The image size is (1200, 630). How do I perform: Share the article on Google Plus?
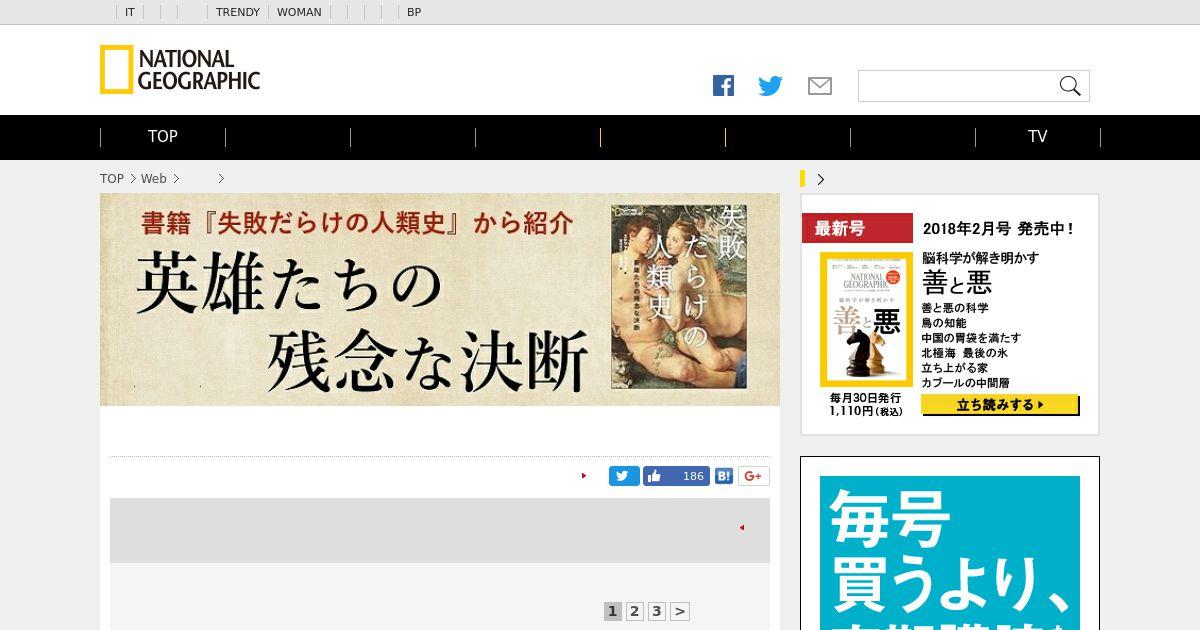coord(754,476)
